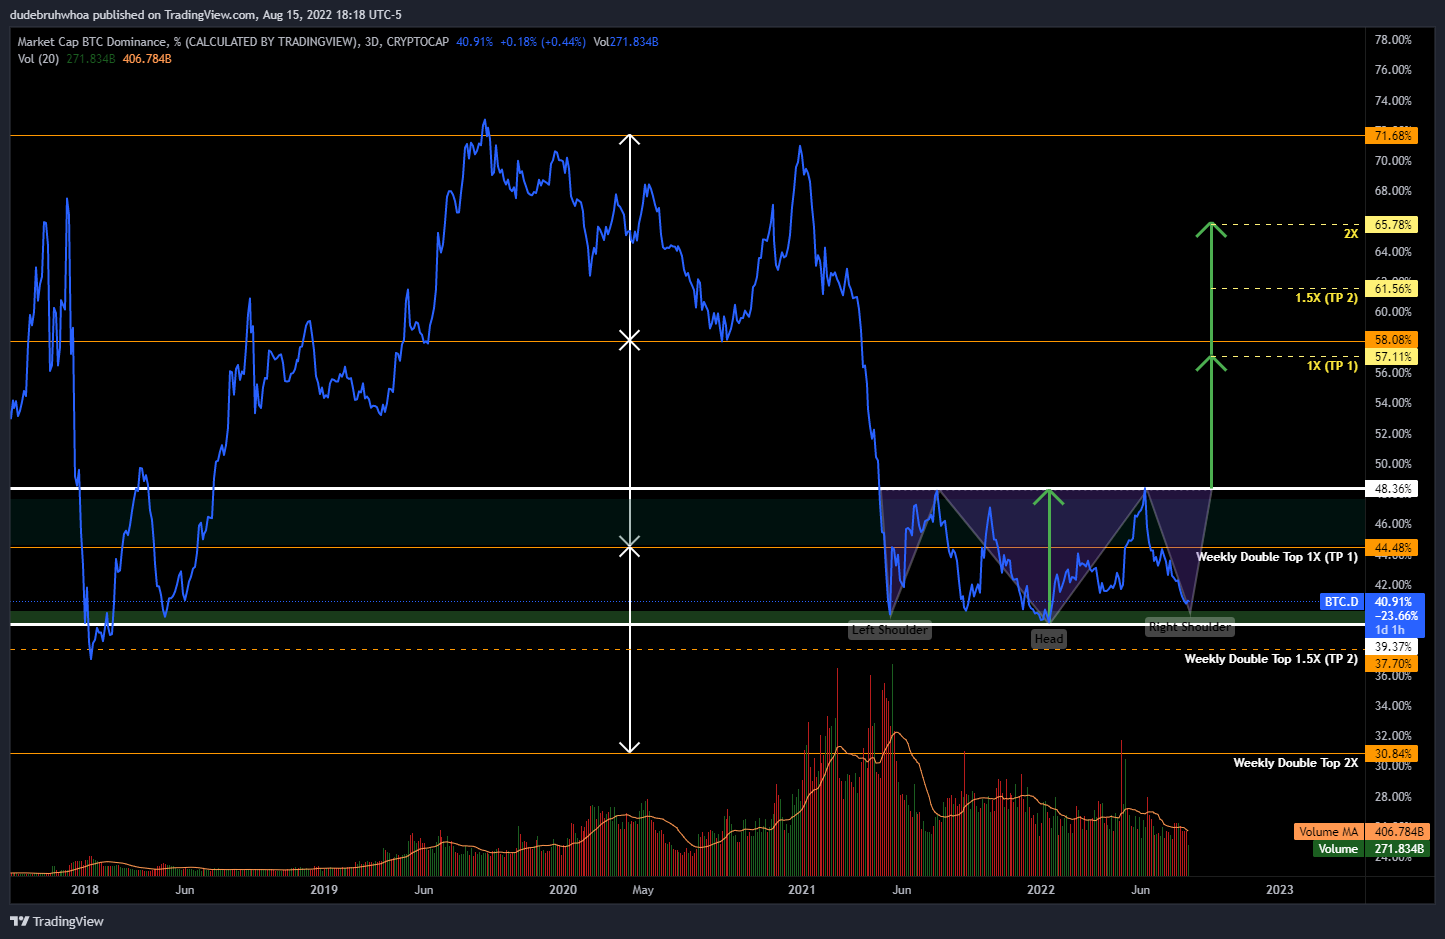Screen dimensions: 1445x939
Task: Click the 65.78% 2X target label
Action: (1393, 225)
